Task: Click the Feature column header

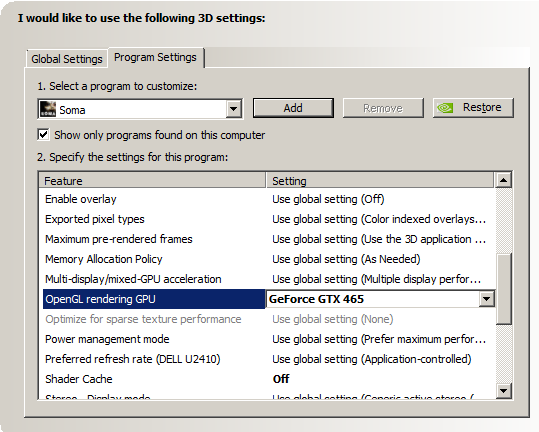Action: click(152, 180)
